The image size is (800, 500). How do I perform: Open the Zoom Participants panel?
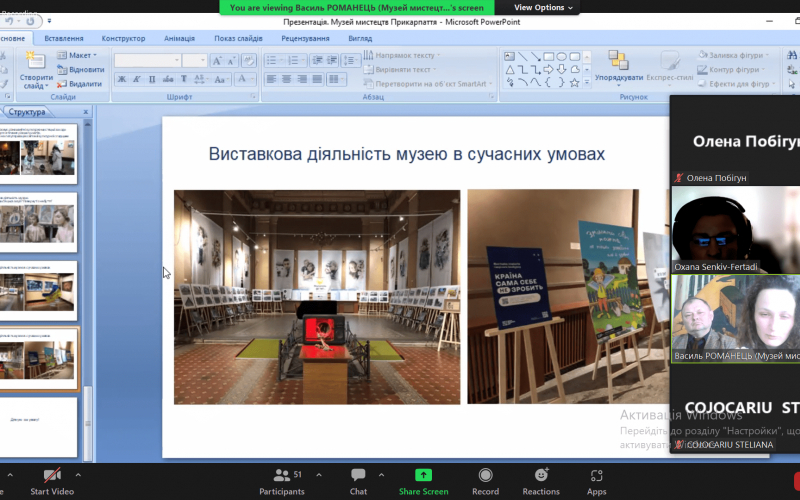pyautogui.click(x=282, y=482)
